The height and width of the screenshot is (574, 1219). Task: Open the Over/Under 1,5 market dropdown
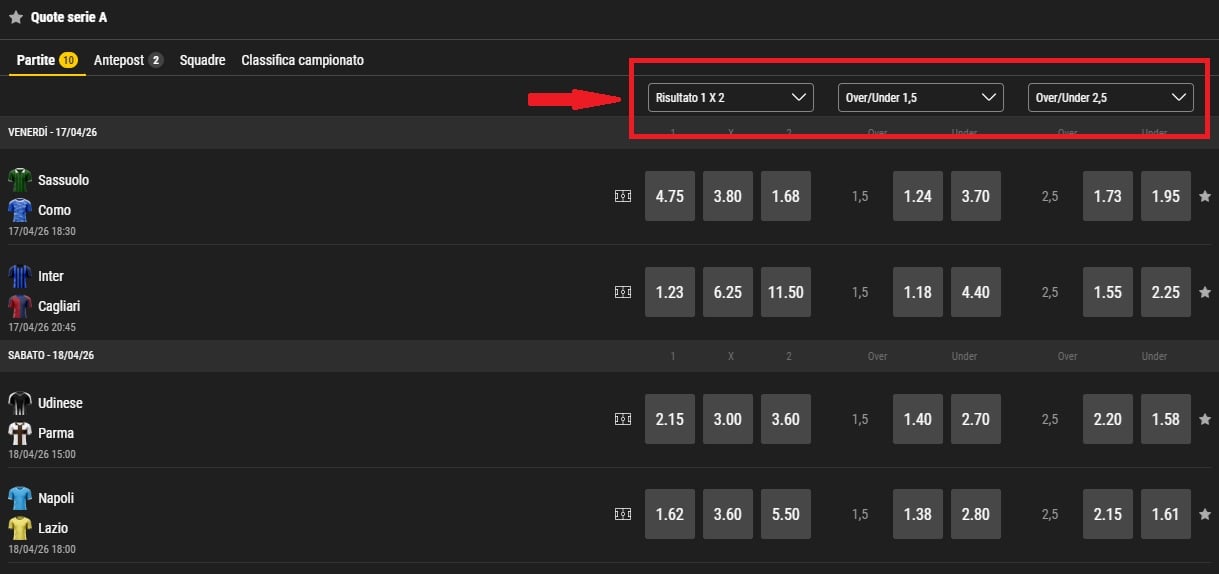(x=921, y=97)
